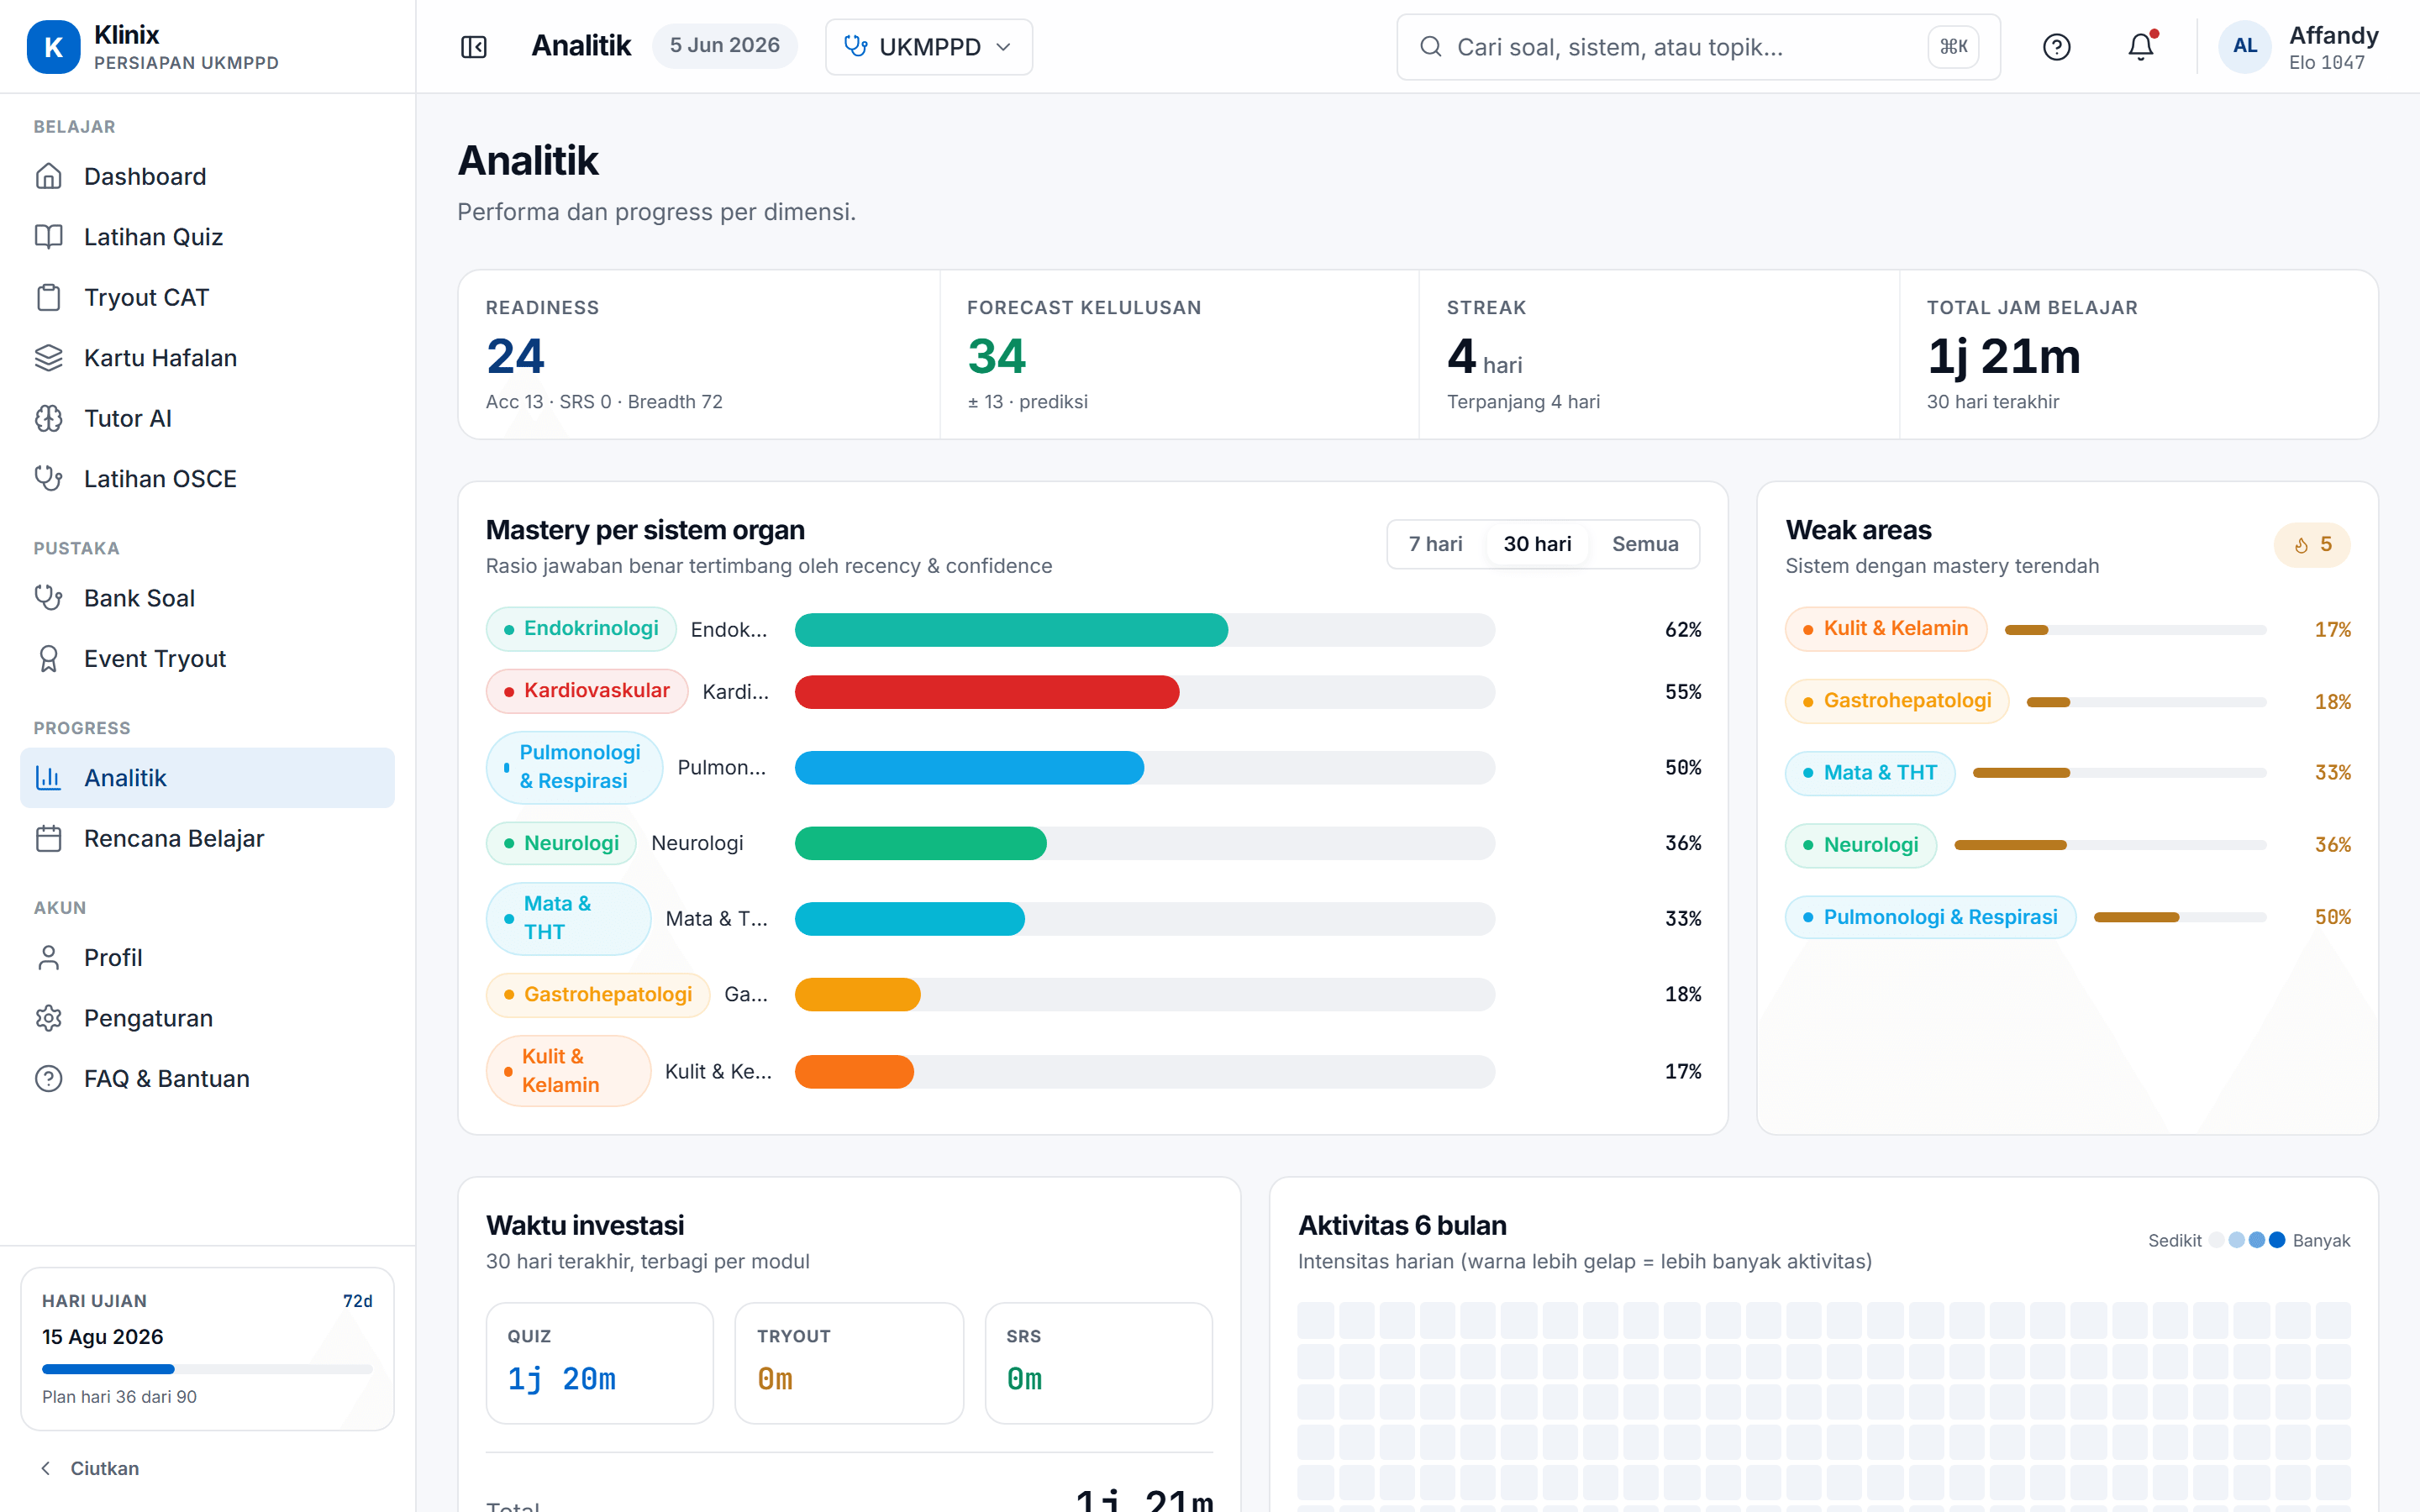Open Dashboard from sidebar
This screenshot has height=1512, width=2420.
(207, 176)
